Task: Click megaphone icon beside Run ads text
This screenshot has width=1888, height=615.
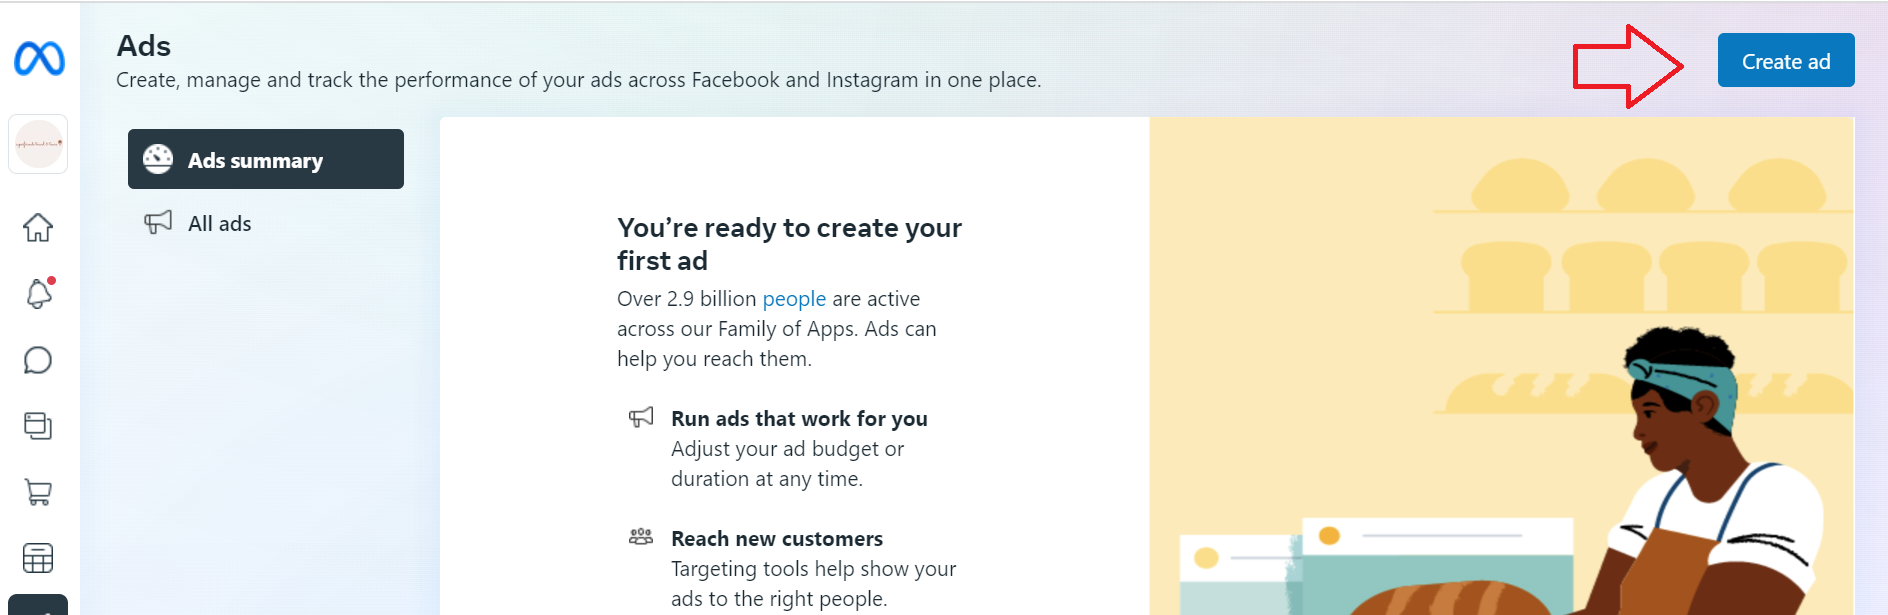Action: [641, 417]
